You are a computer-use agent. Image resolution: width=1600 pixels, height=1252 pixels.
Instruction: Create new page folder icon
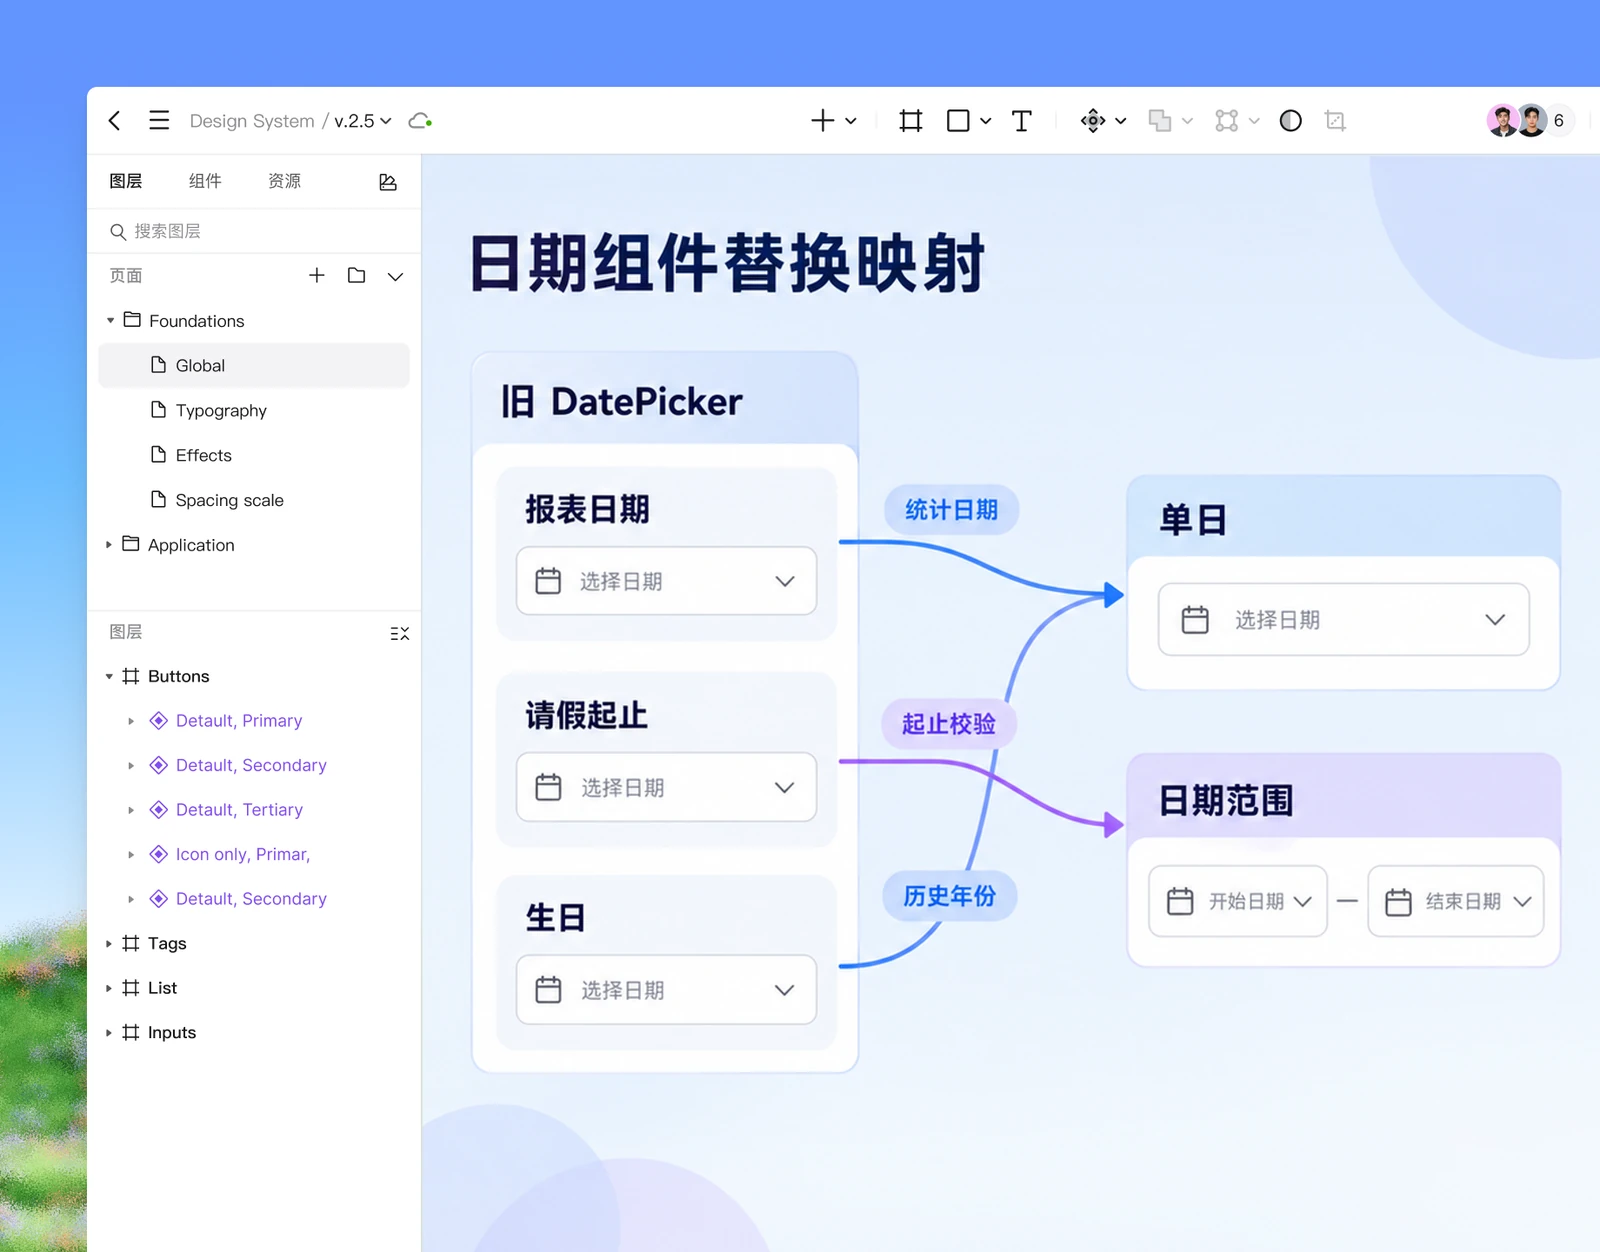pos(356,275)
